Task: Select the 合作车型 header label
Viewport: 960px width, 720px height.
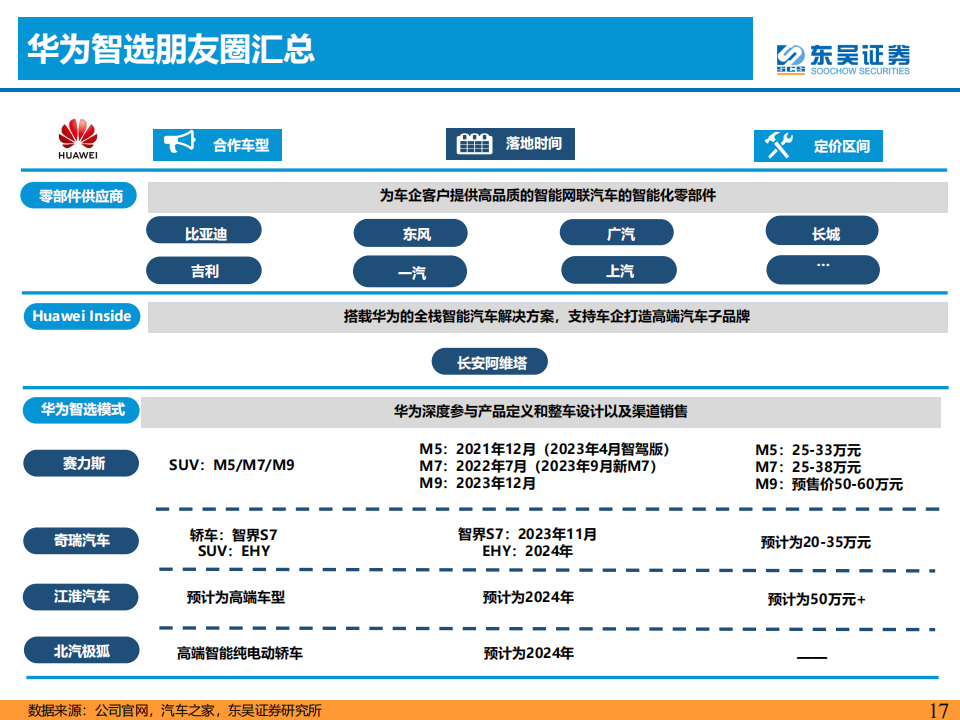Action: (x=241, y=145)
